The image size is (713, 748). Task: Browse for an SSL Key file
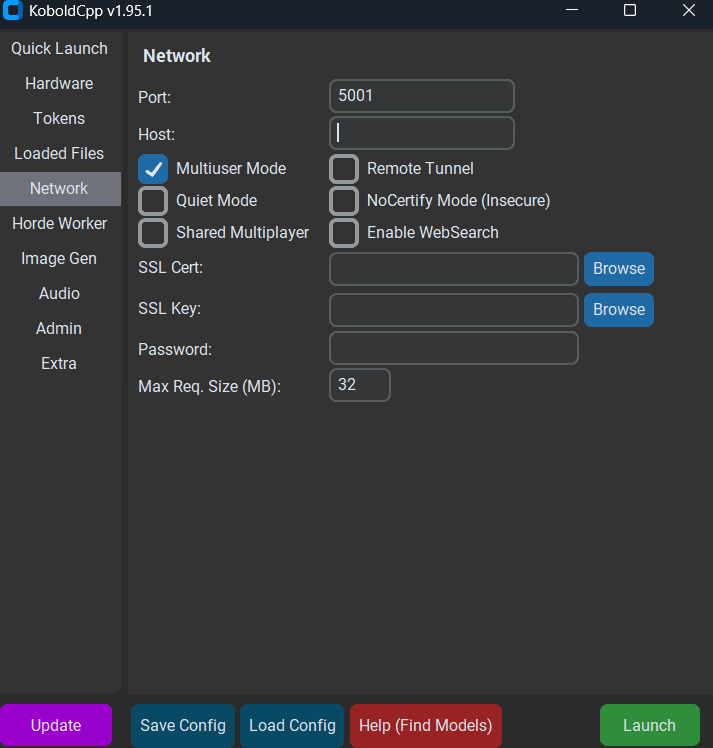click(618, 310)
